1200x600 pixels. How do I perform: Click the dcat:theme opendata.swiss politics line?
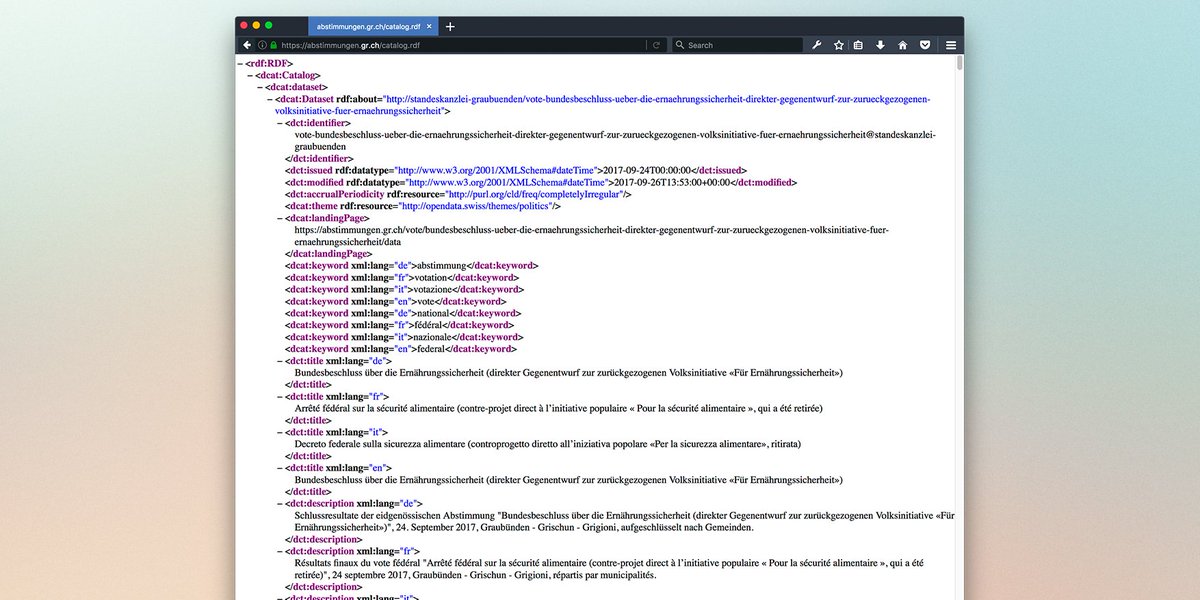[422, 206]
